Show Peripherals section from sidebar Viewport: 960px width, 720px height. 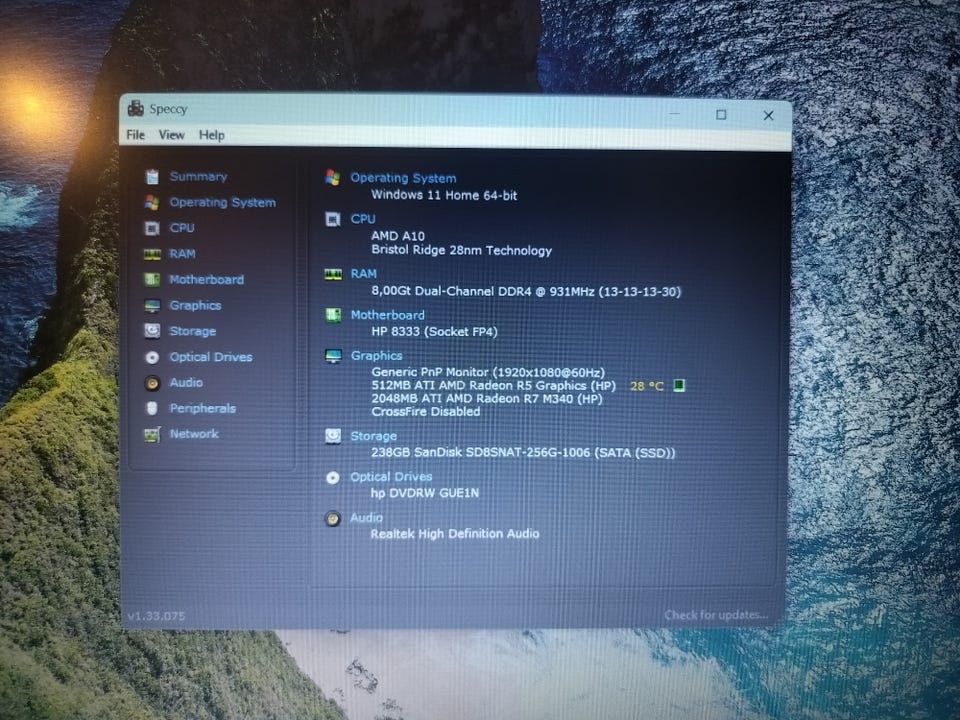(x=203, y=408)
